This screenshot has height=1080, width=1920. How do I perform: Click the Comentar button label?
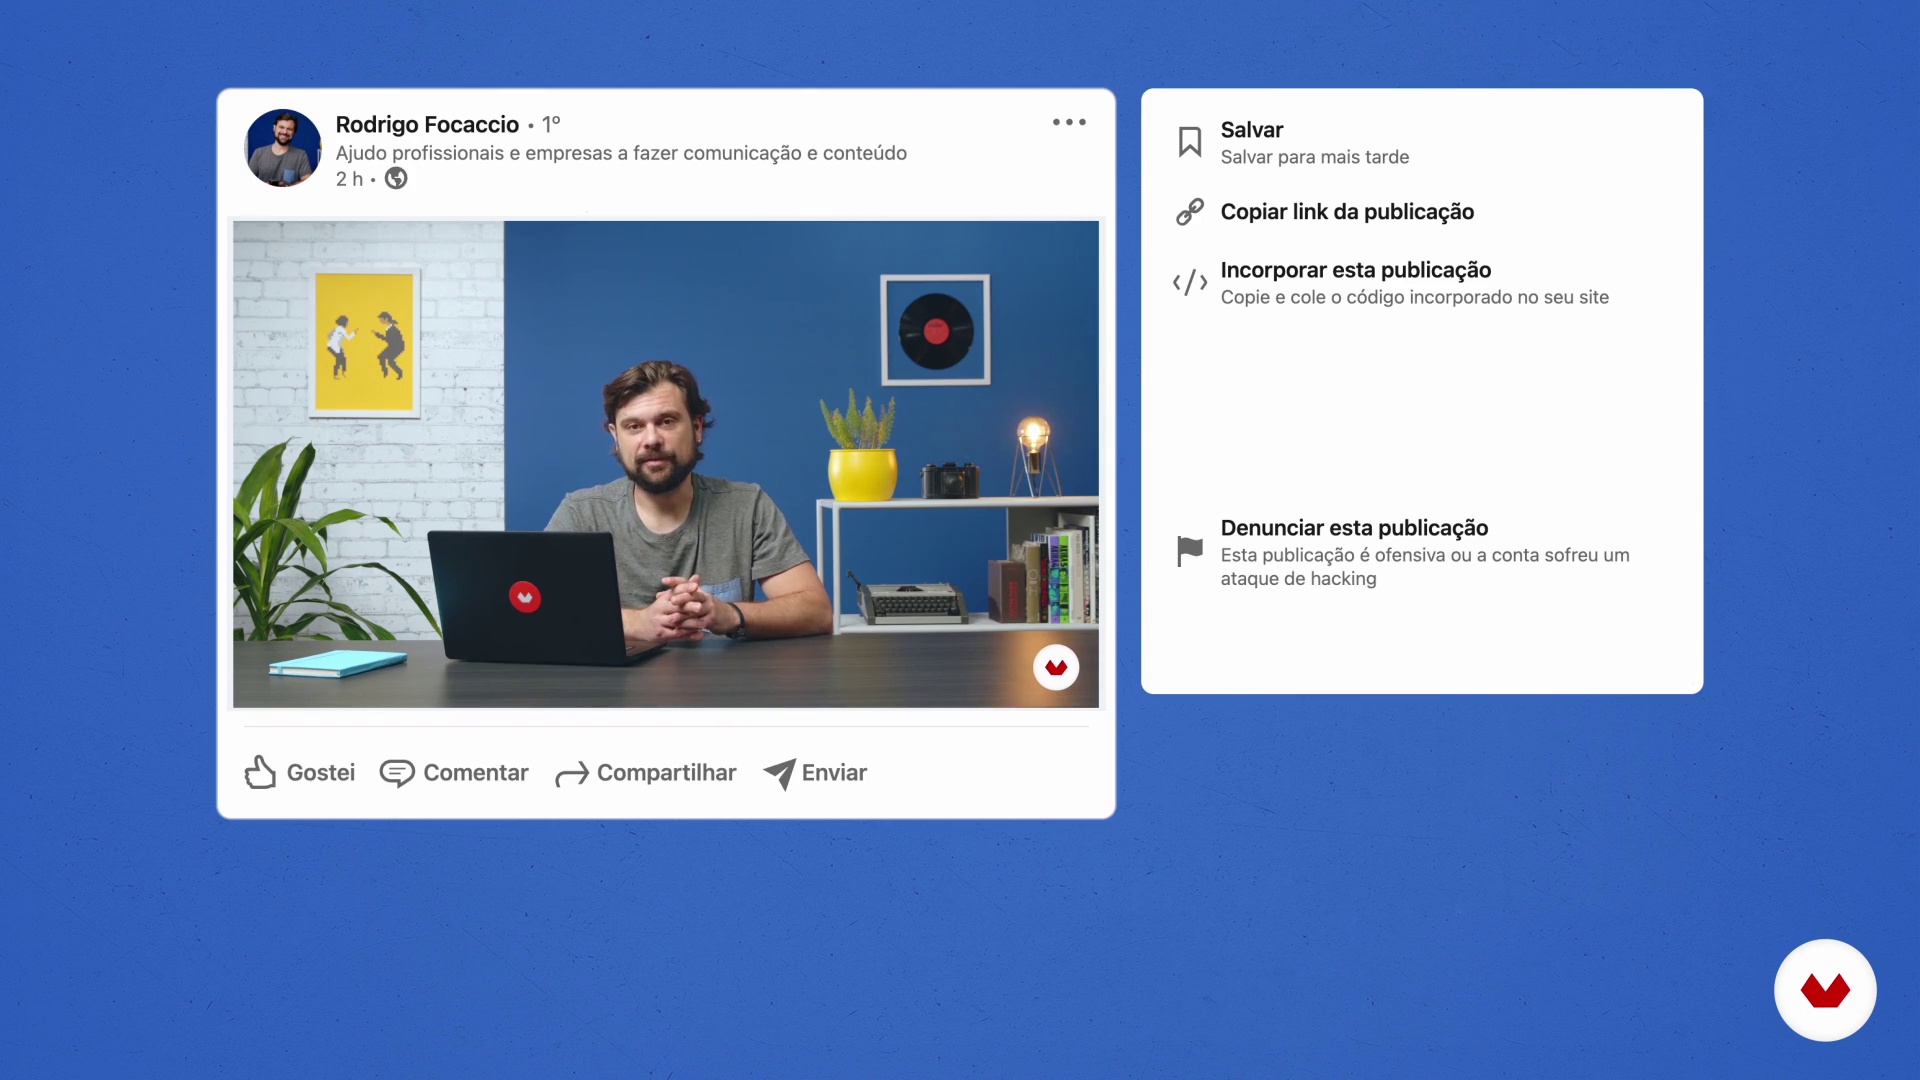point(476,773)
